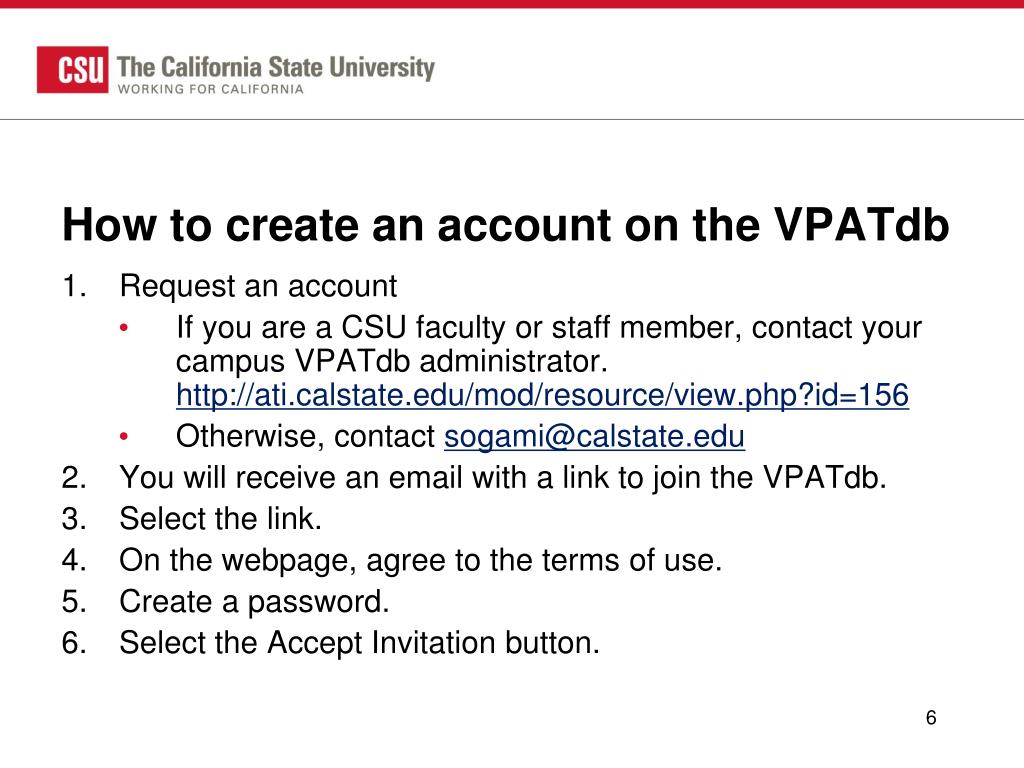Viewport: 1024px width, 768px height.
Task: Click the terms of use step text
Action: pos(420,560)
